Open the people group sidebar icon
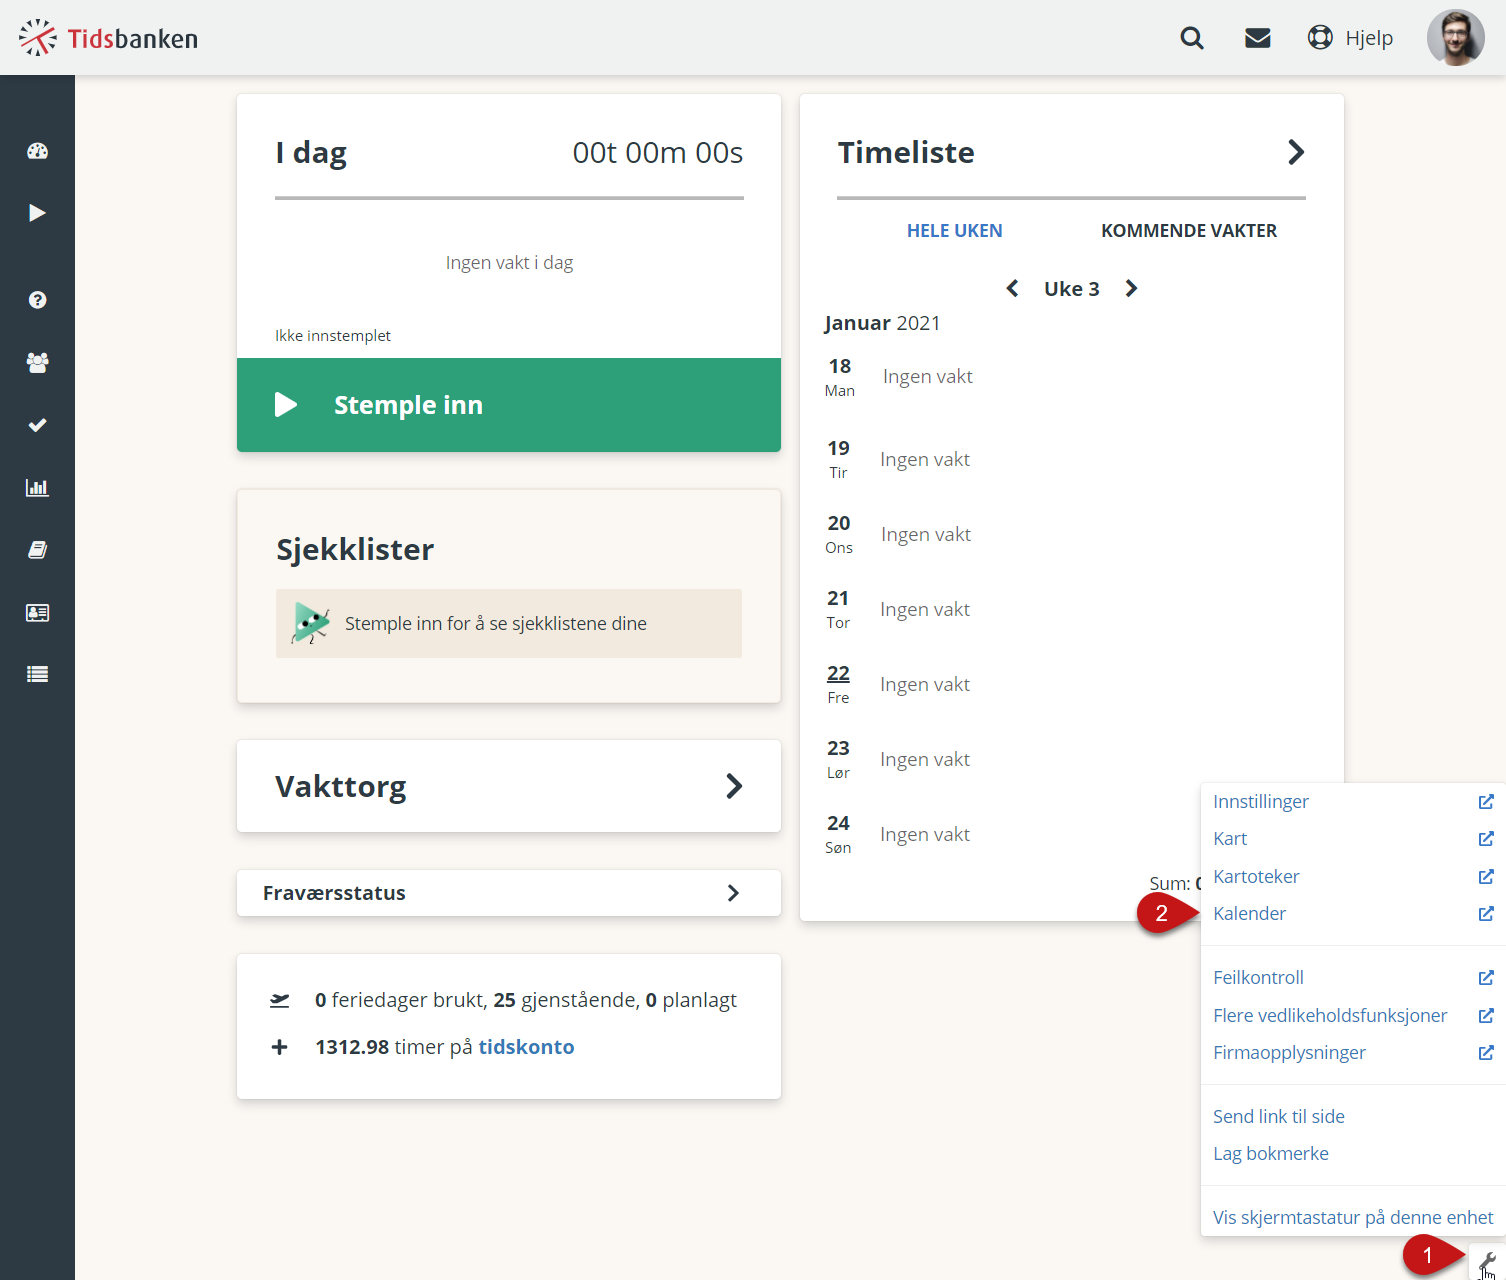The height and width of the screenshot is (1280, 1506). coord(37,363)
